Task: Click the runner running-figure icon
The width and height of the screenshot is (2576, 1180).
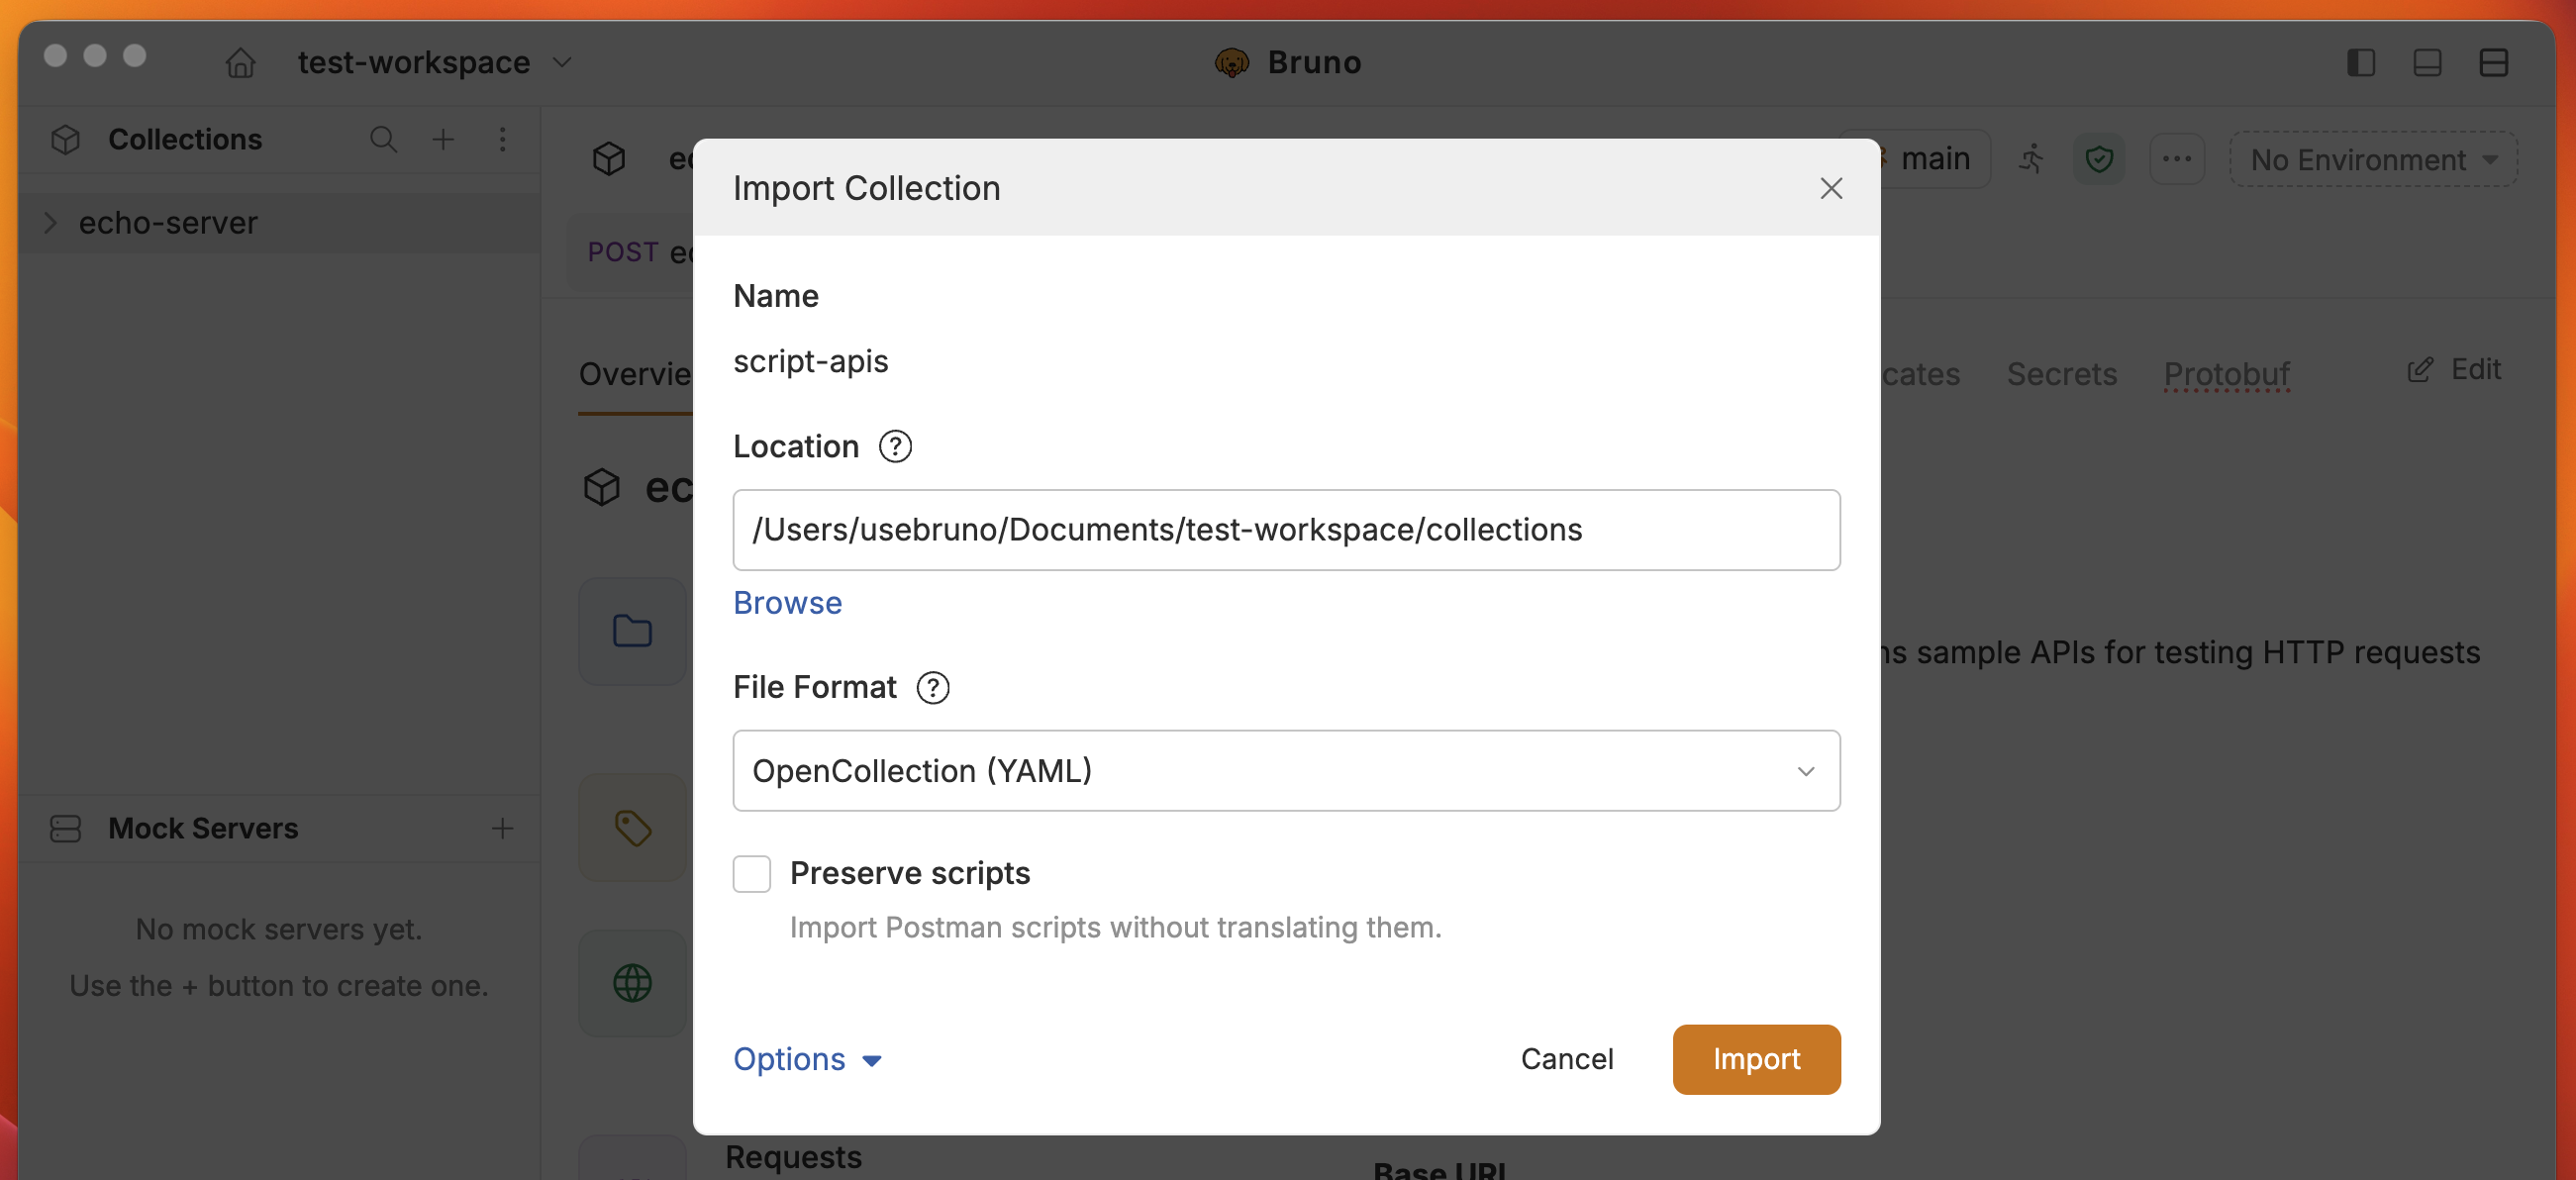Action: point(2031,159)
